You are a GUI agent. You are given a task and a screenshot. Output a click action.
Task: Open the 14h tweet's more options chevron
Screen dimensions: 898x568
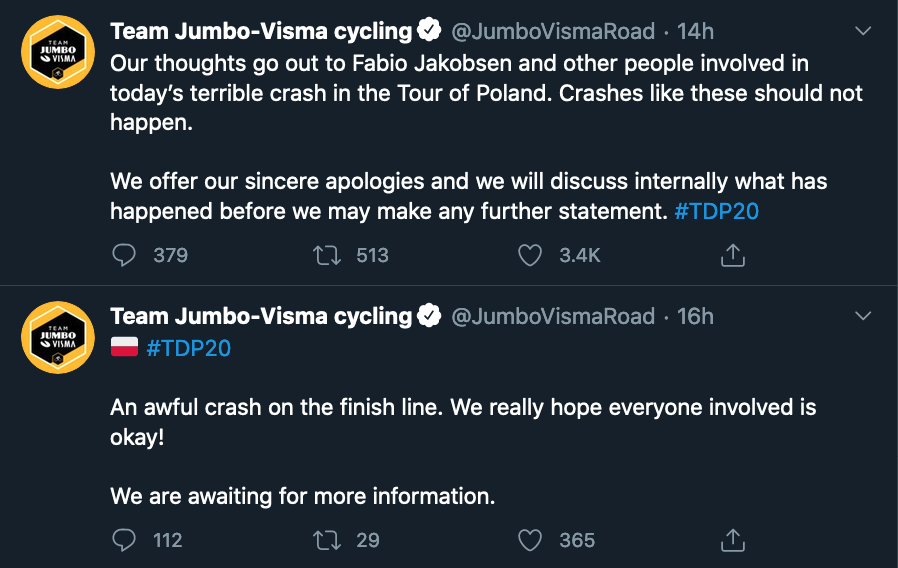862,30
